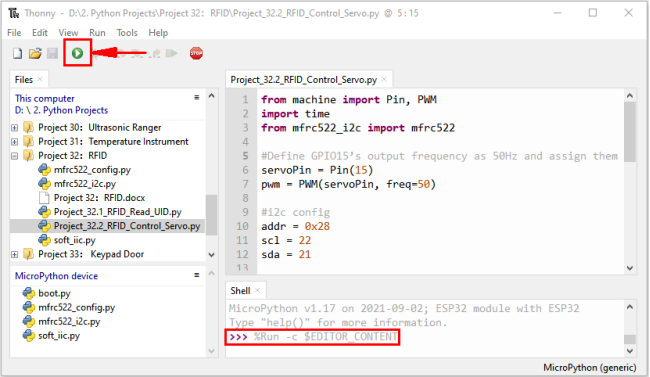Image resolution: width=650 pixels, height=377 pixels.
Task: Close the Shell tab
Action: 257,290
